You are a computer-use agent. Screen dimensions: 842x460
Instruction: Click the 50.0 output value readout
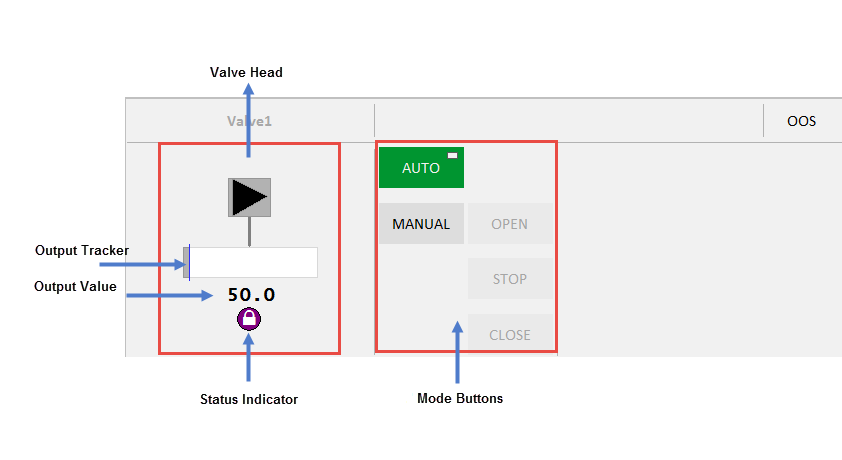(250, 295)
